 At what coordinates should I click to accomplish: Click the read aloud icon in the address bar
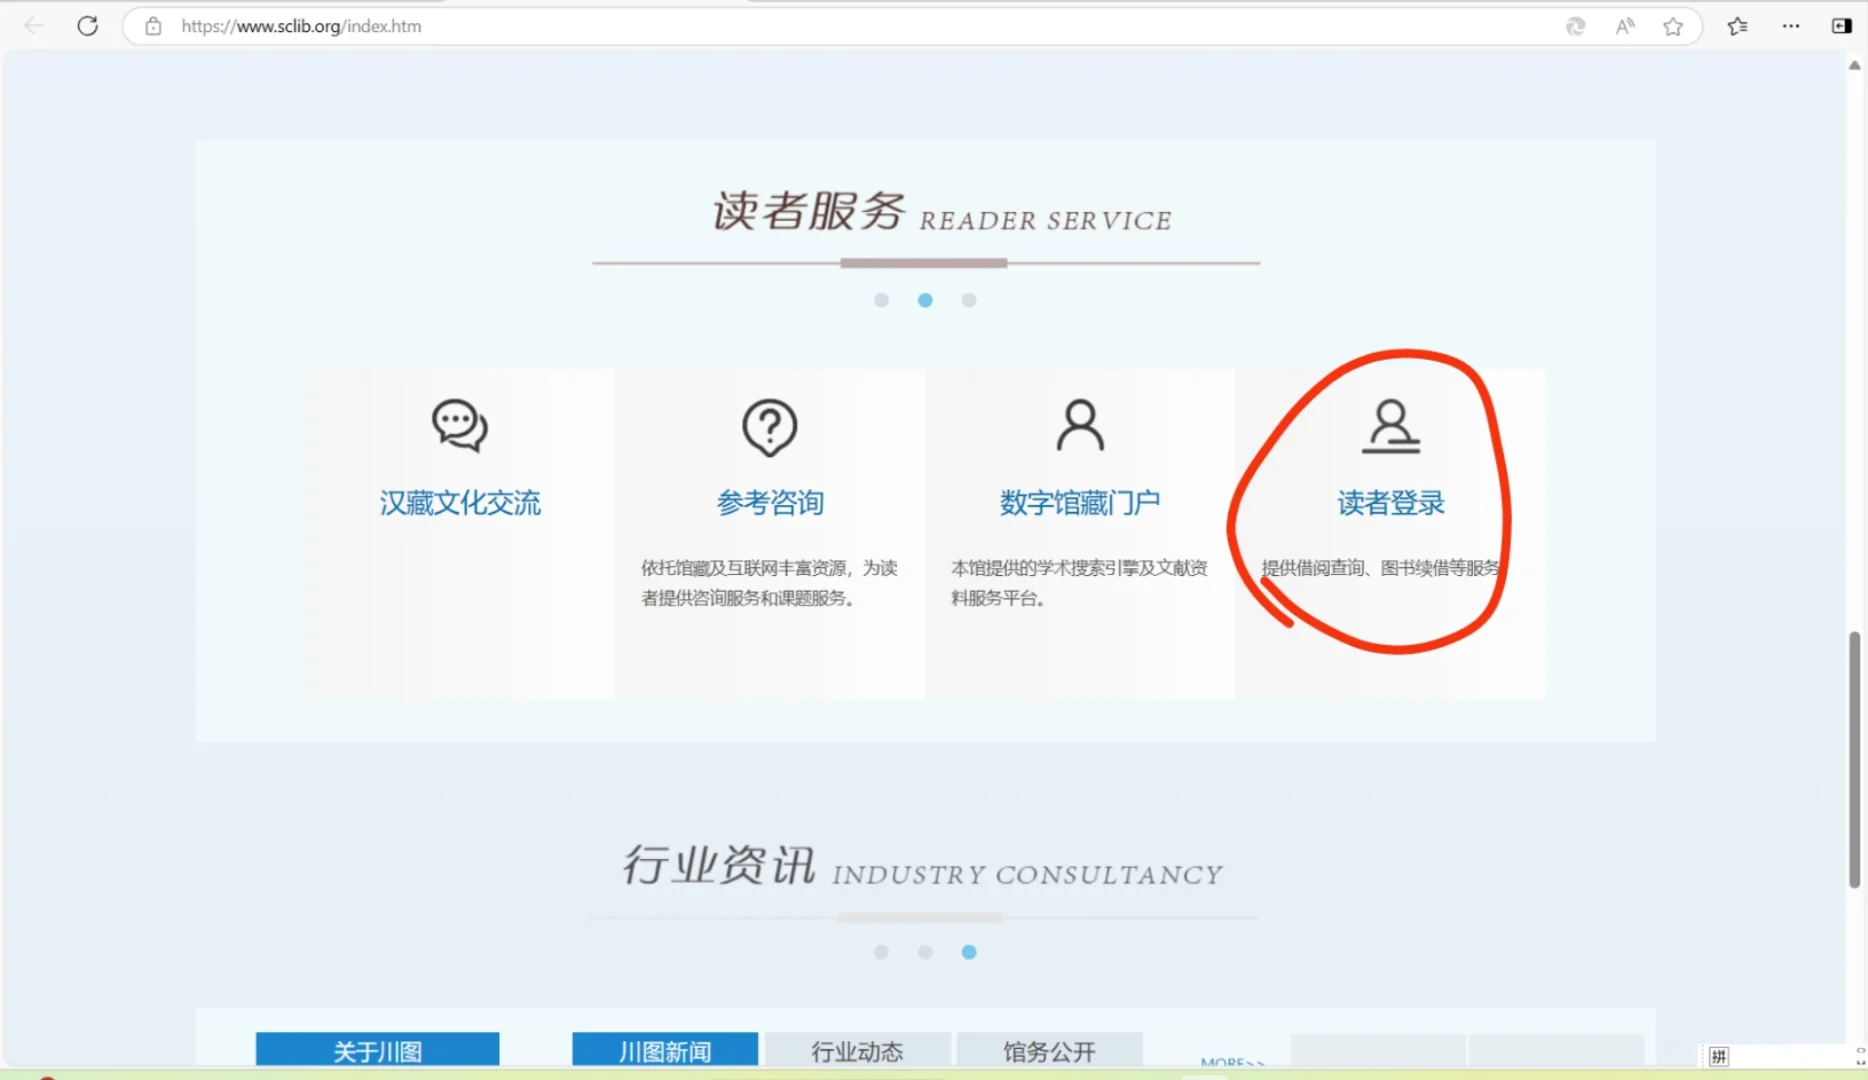[x=1625, y=26]
